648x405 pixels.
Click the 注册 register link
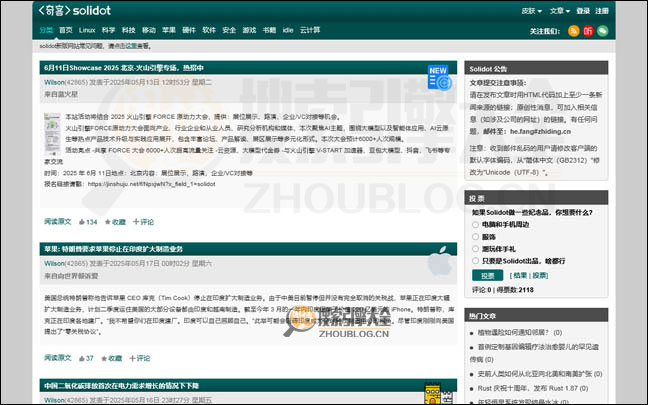tap(602, 11)
